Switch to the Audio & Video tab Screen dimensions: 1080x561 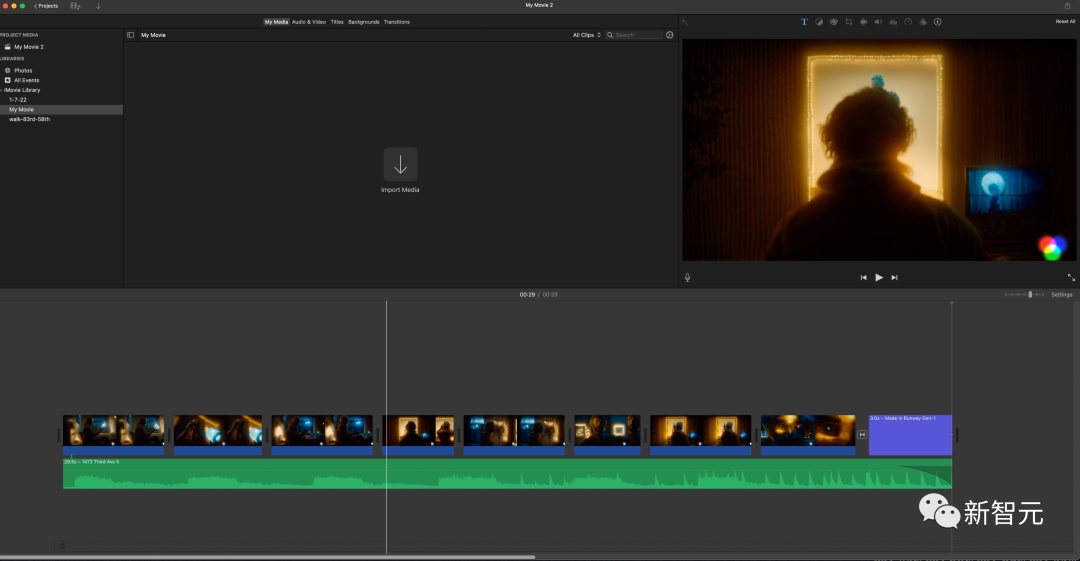click(309, 22)
